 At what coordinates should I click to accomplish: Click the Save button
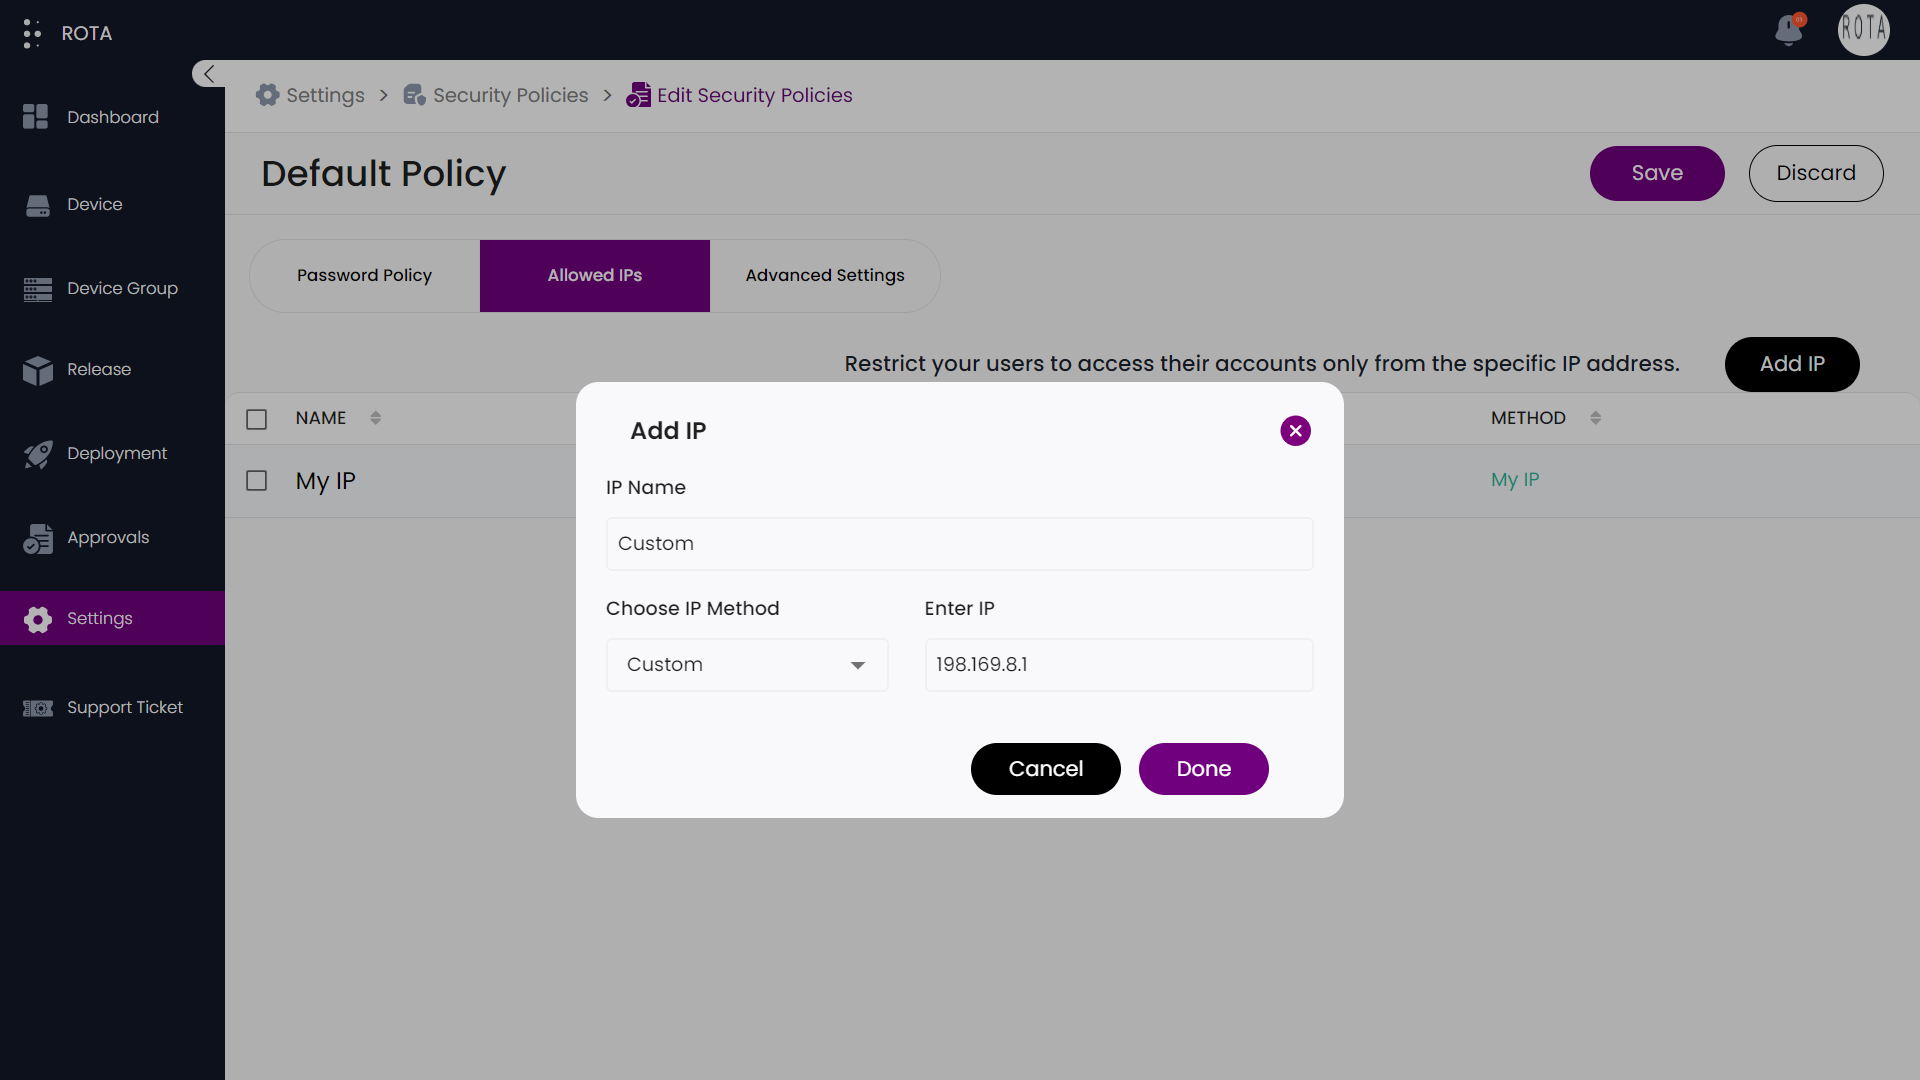tap(1656, 173)
